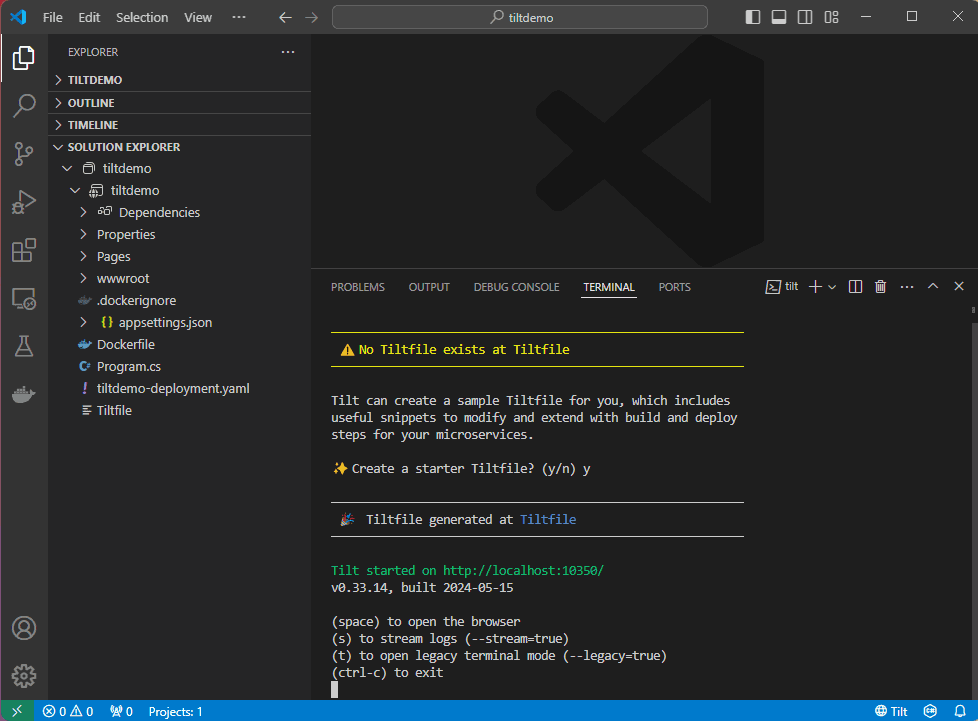Open the blue Tiltfile link in terminal
Viewport: 978px width, 721px height.
pos(548,519)
